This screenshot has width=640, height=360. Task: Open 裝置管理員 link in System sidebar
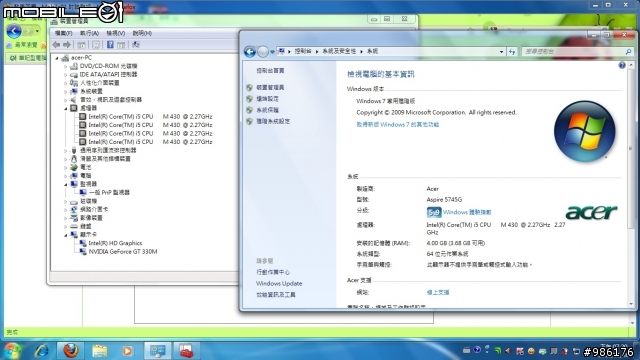coord(270,87)
